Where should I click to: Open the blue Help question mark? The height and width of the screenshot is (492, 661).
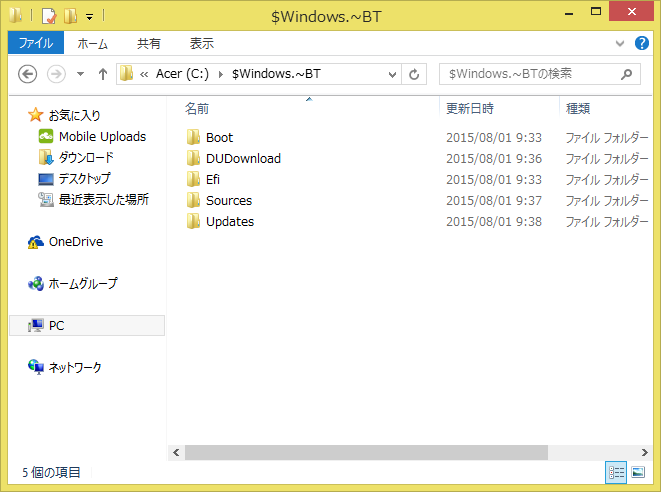click(642, 43)
